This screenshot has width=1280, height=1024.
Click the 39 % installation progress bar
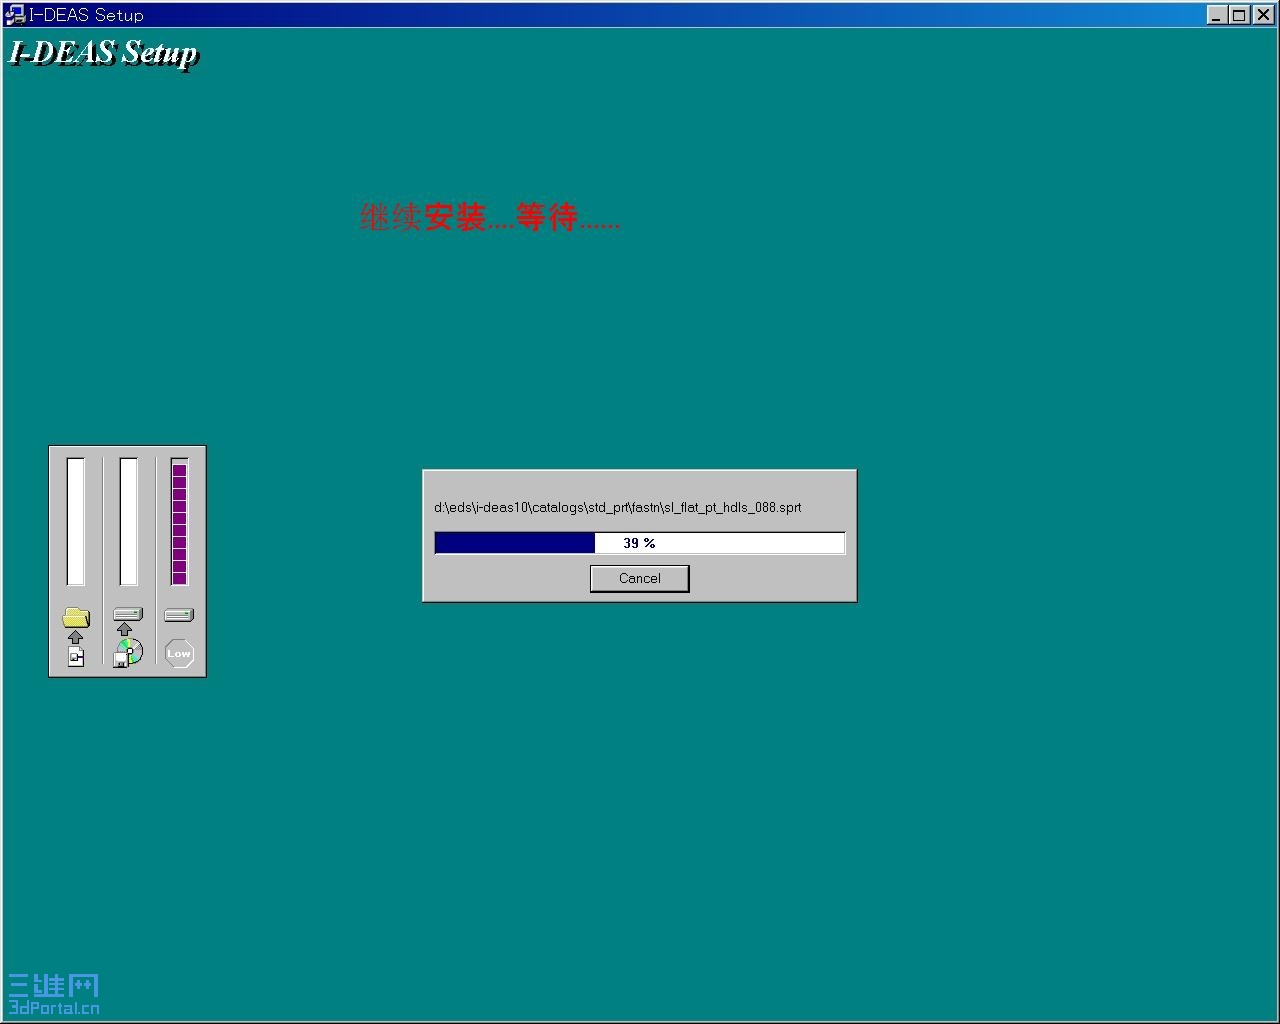pos(640,543)
